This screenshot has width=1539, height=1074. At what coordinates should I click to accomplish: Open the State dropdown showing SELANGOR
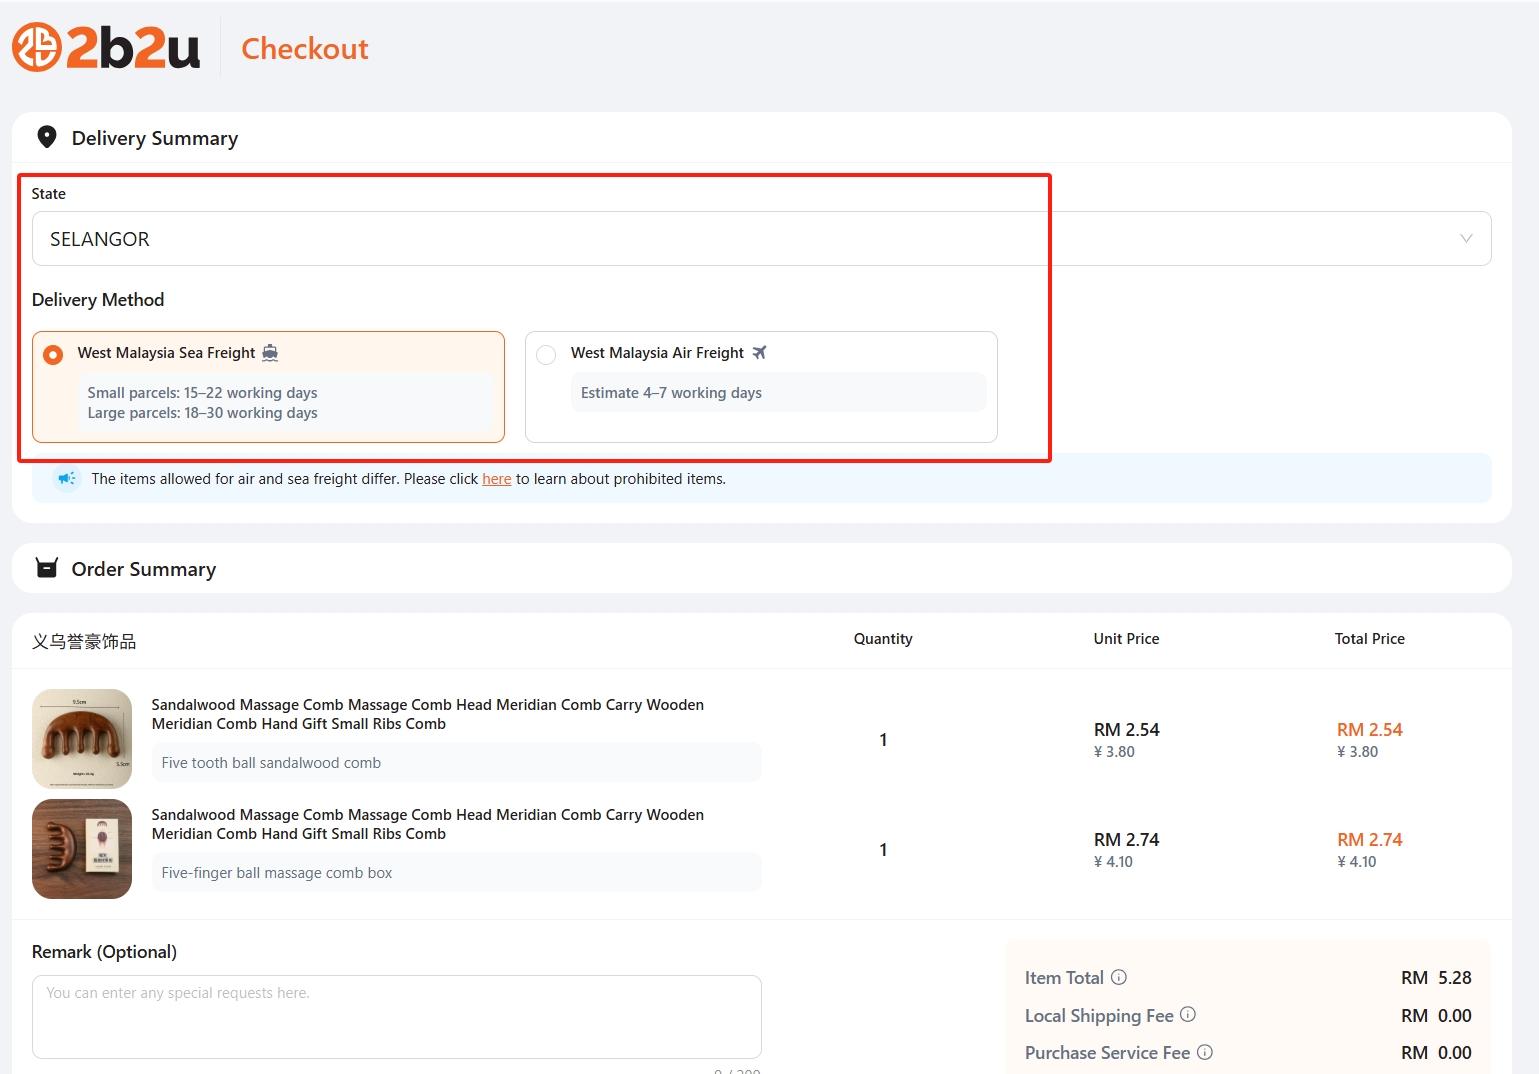[x=740, y=239]
